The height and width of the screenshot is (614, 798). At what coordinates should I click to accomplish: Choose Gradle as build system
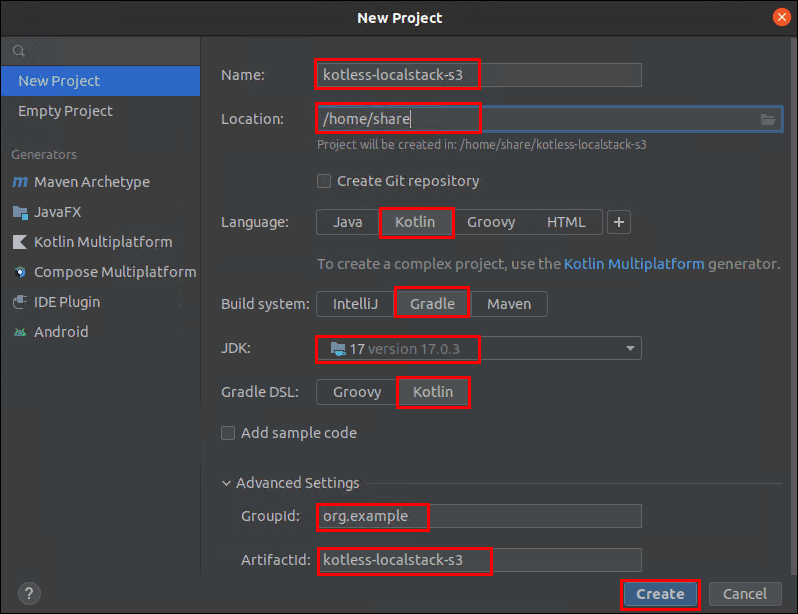[x=432, y=304]
